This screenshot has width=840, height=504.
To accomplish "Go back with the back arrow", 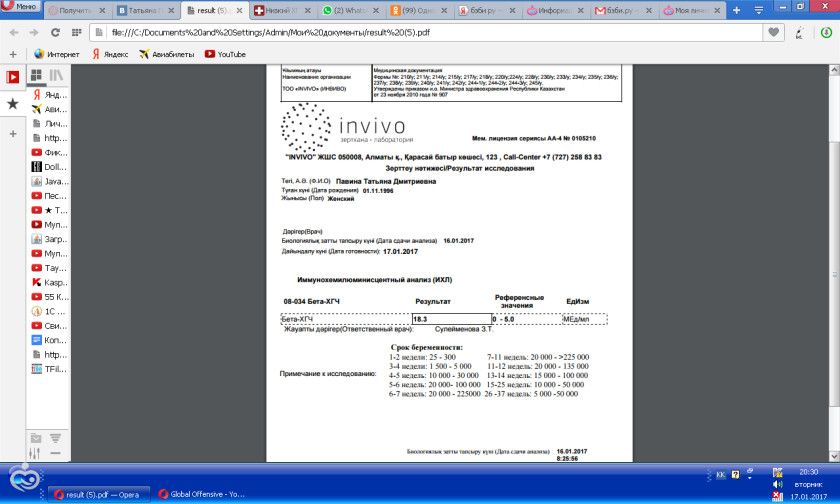I will [14, 33].
